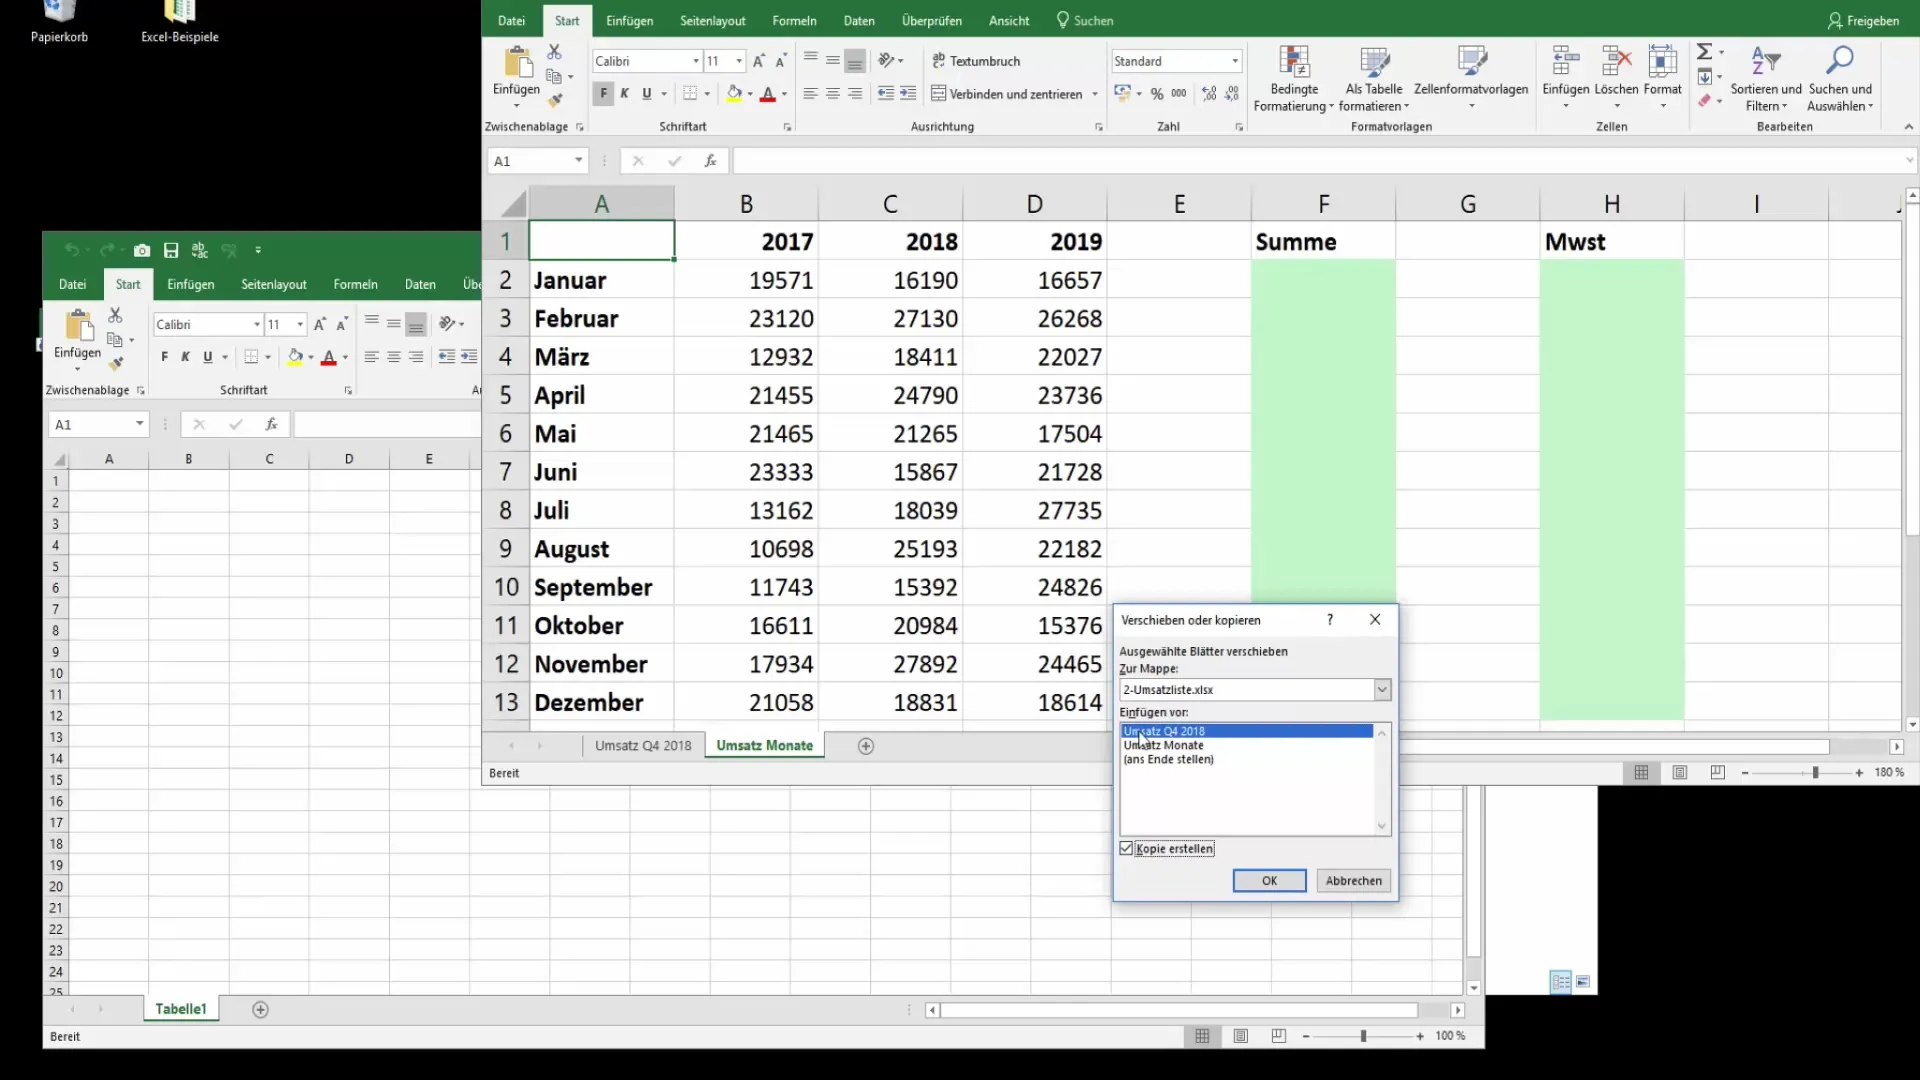Open Suchen und Auswählen menu
This screenshot has width=1920, height=1080.
click(x=1840, y=79)
